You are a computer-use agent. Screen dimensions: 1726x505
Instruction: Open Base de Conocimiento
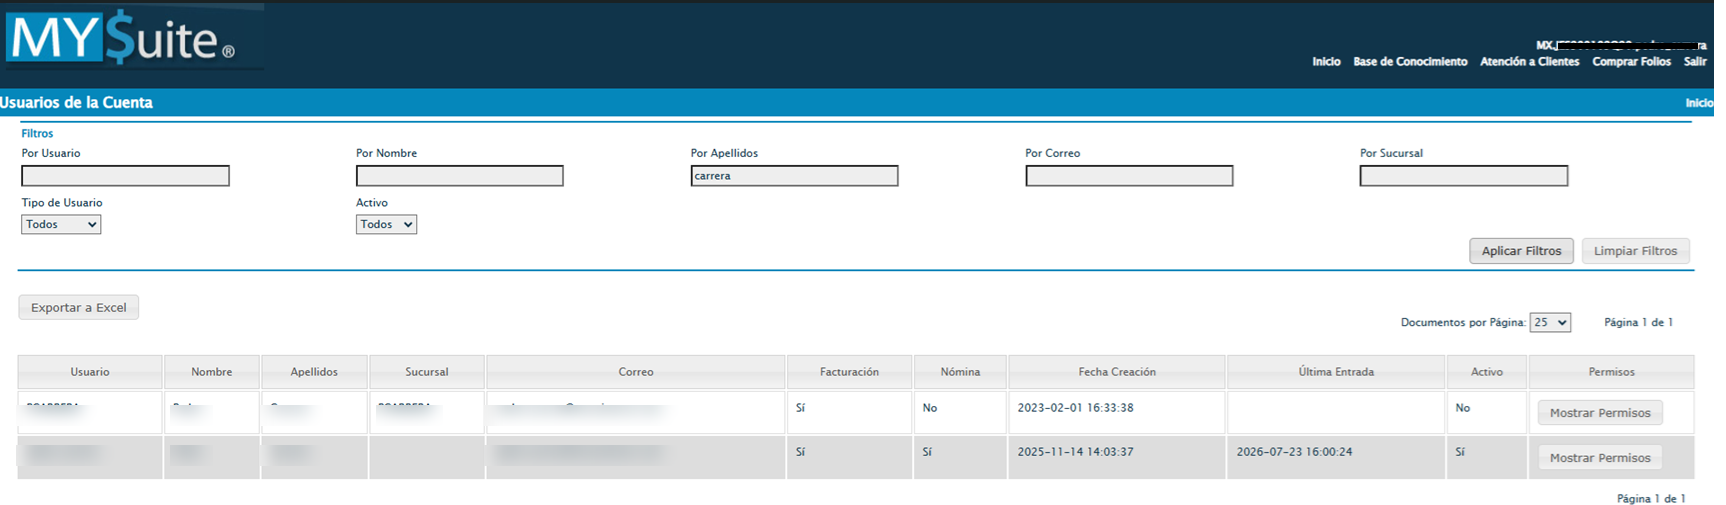point(1410,62)
